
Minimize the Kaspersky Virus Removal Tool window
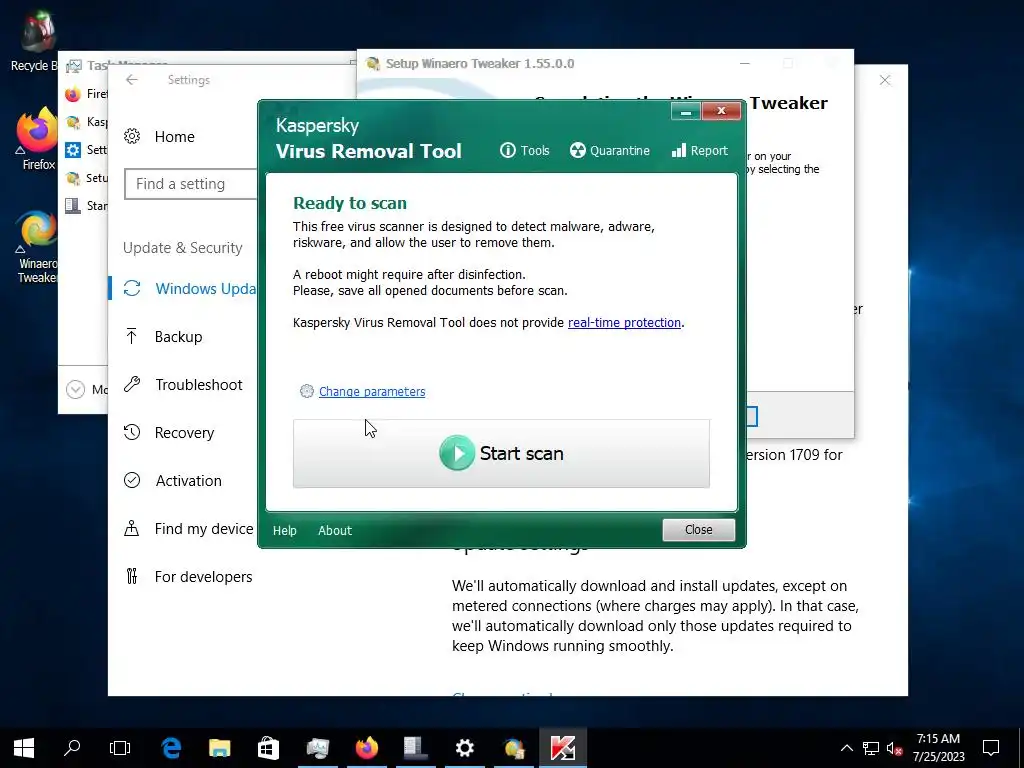click(686, 112)
